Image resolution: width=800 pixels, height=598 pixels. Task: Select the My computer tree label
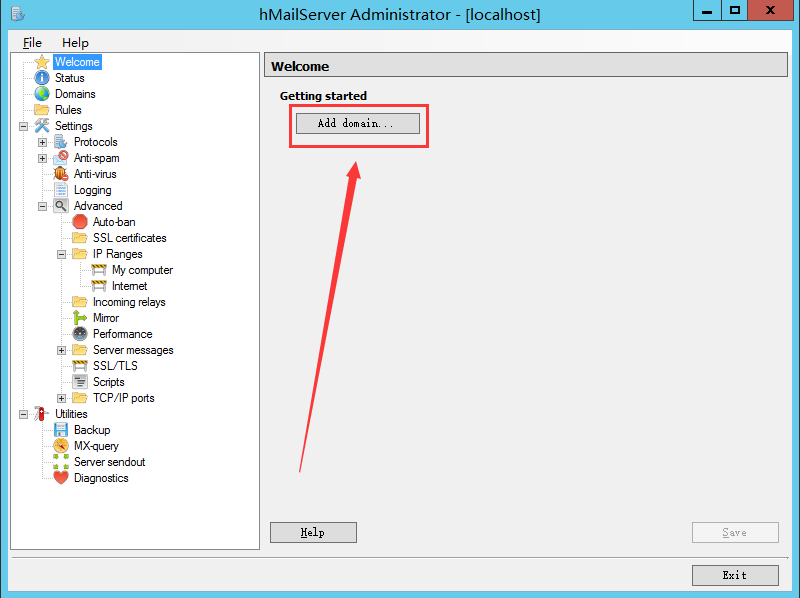click(142, 270)
